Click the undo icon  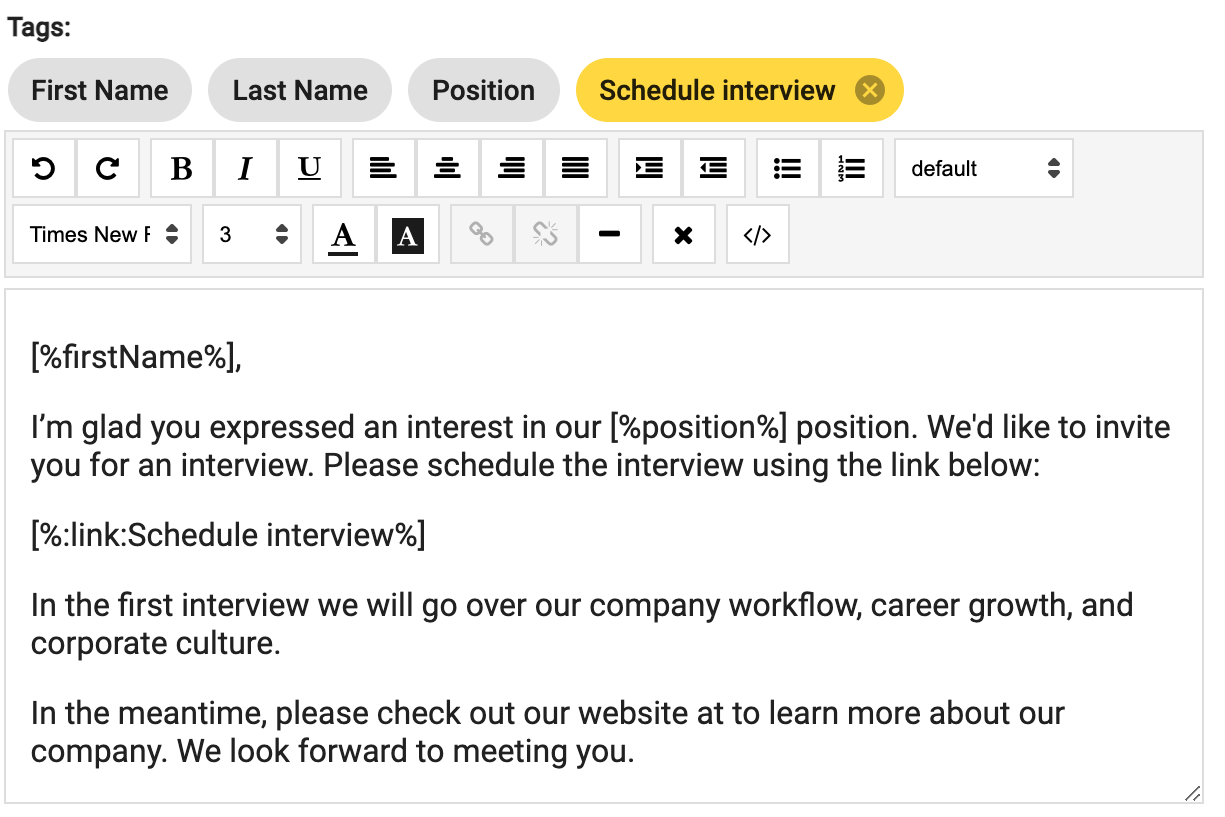44,168
